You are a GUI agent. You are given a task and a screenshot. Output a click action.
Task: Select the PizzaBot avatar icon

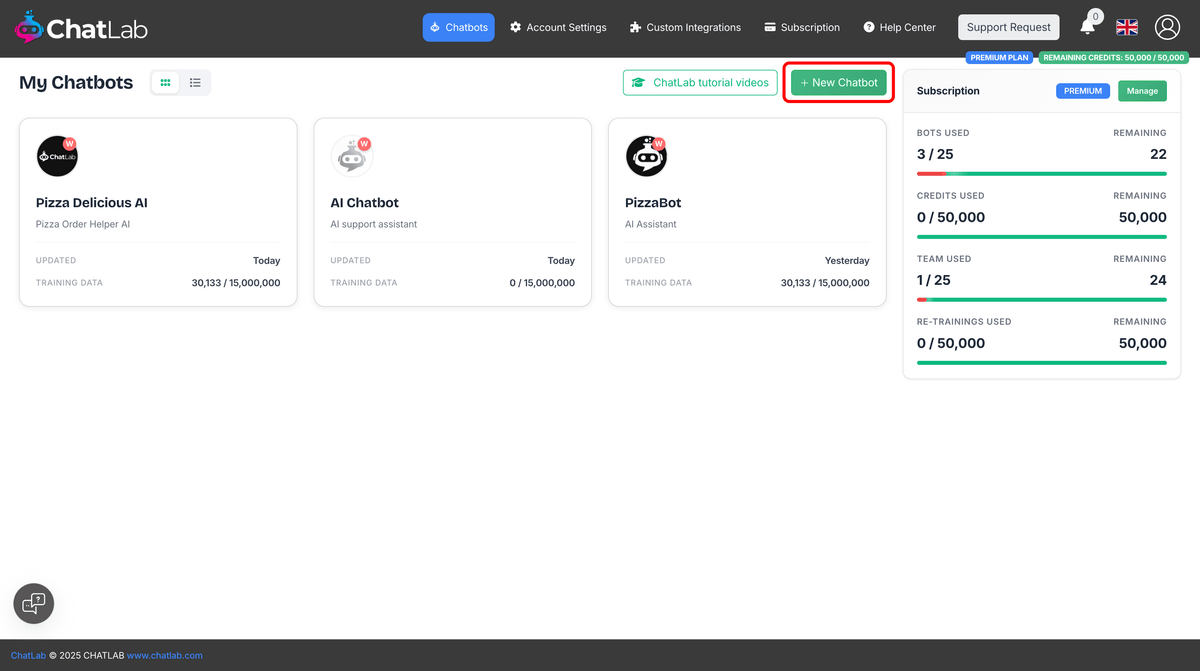coord(646,156)
